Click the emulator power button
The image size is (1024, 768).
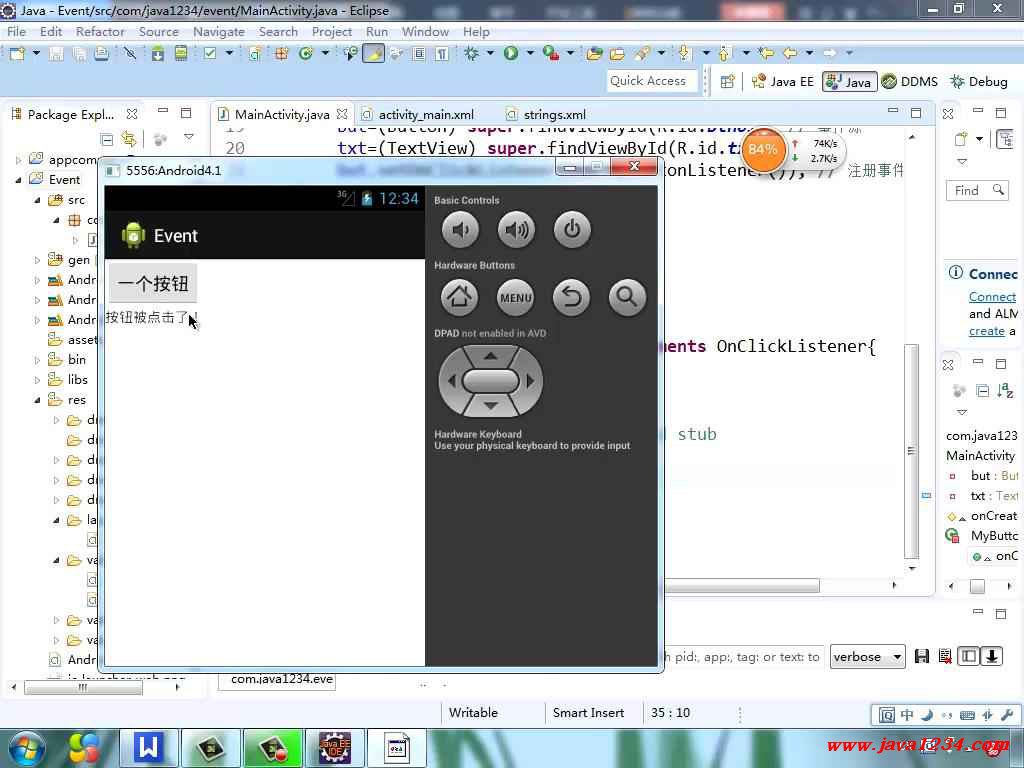[x=572, y=230]
